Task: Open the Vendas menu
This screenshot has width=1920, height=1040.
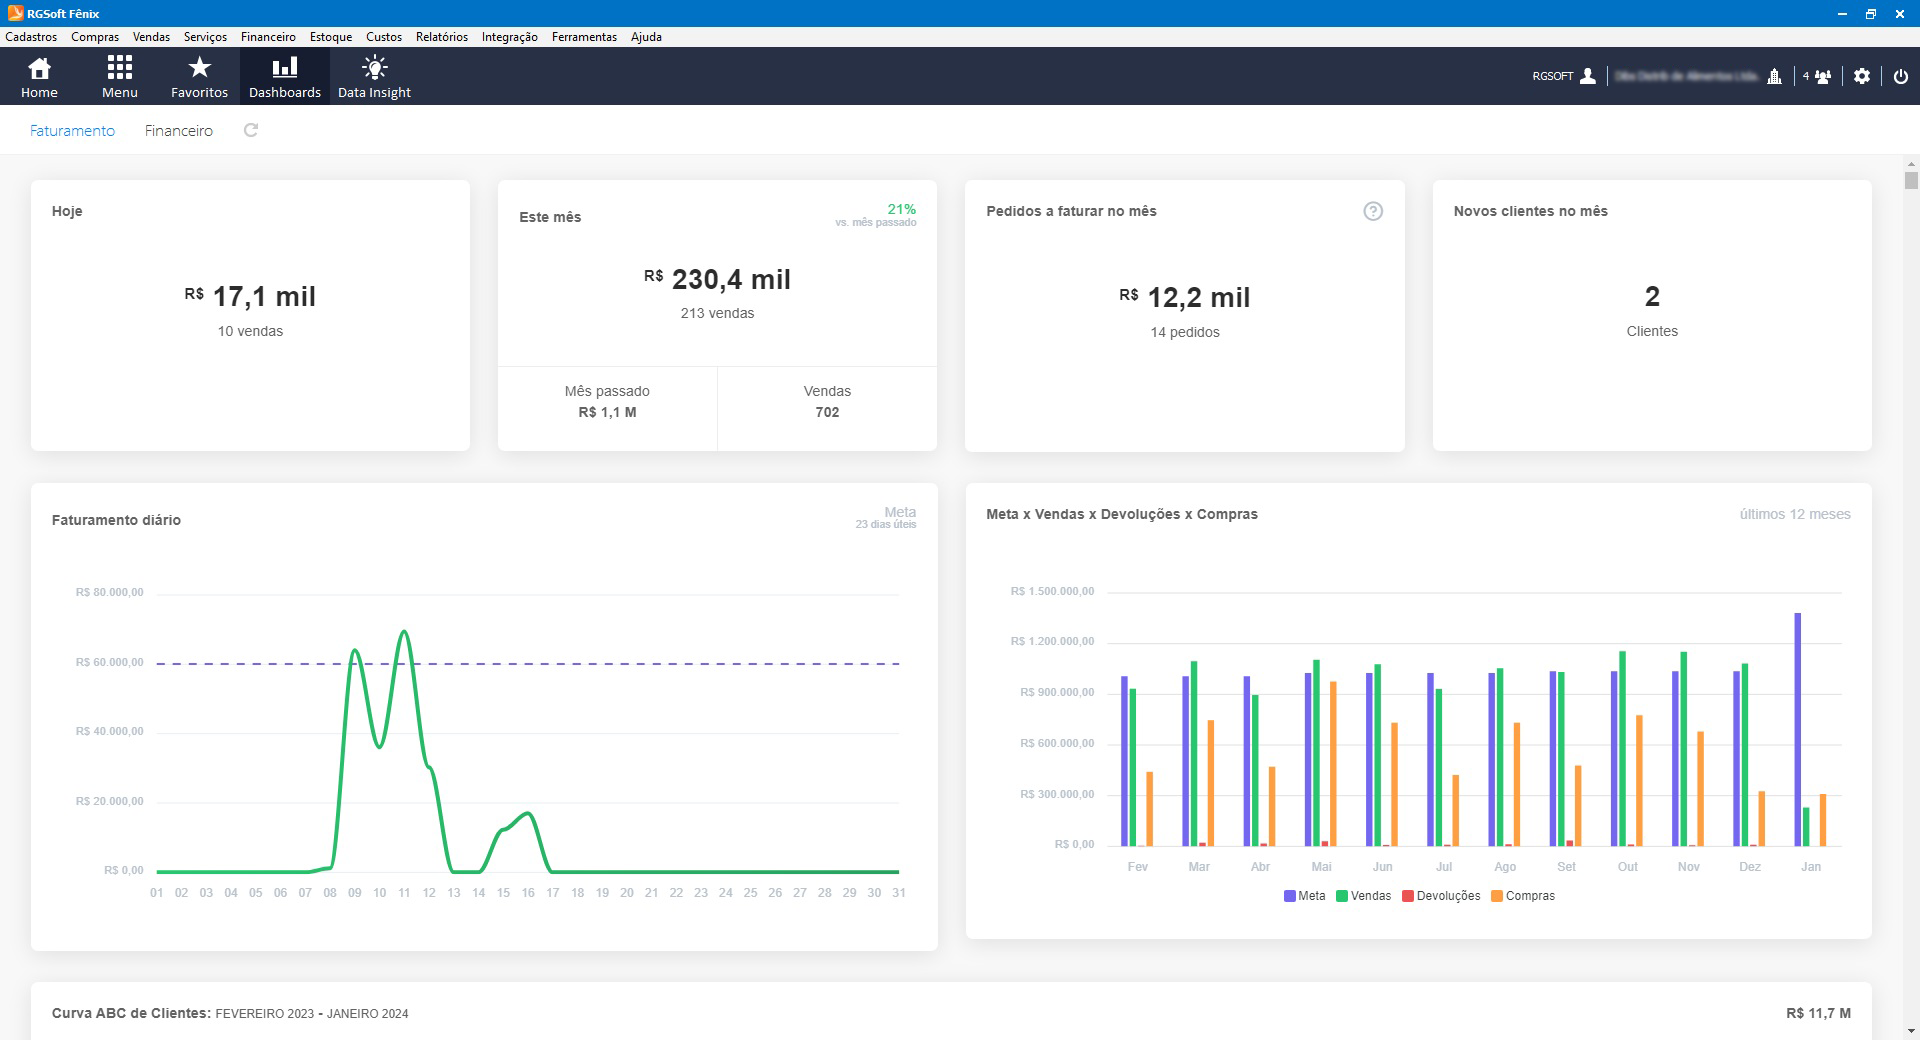Action: 151,37
